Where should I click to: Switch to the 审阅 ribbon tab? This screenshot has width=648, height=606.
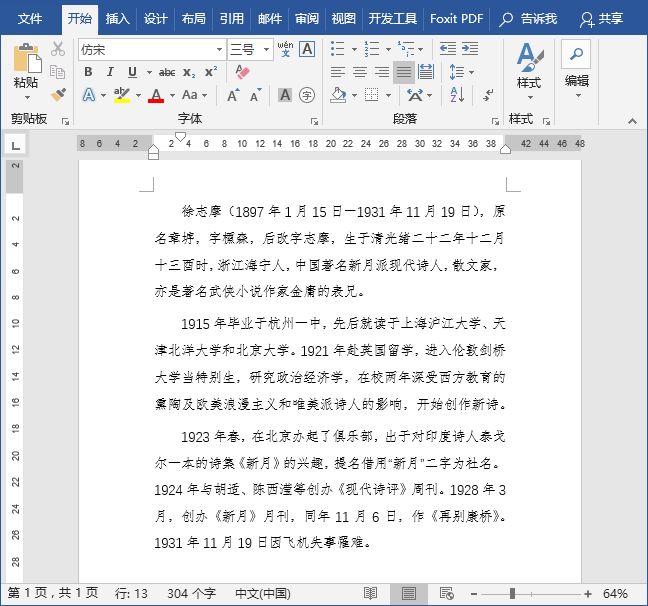(x=307, y=18)
